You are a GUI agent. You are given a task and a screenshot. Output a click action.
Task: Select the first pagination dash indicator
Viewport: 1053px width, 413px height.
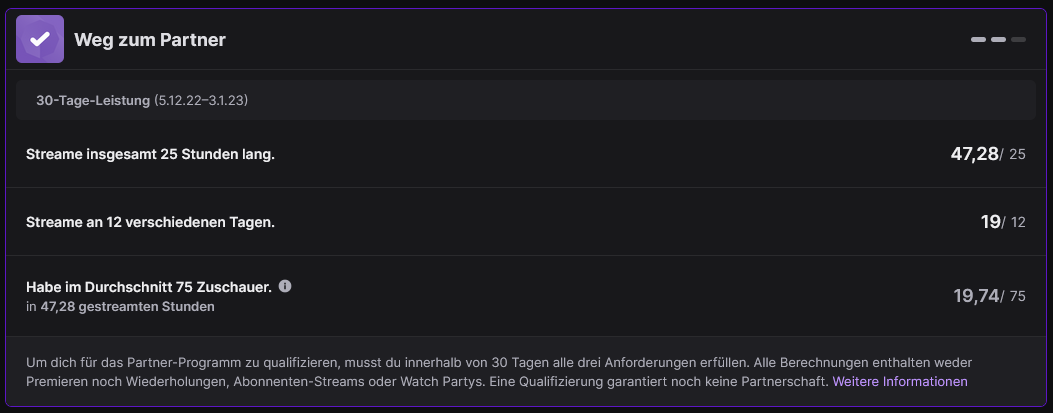pos(978,40)
